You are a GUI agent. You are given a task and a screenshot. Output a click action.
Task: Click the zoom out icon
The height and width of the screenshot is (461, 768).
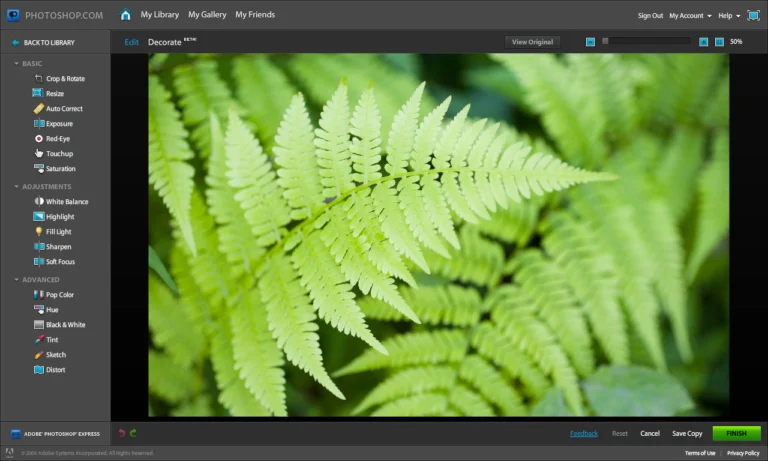[x=590, y=42]
